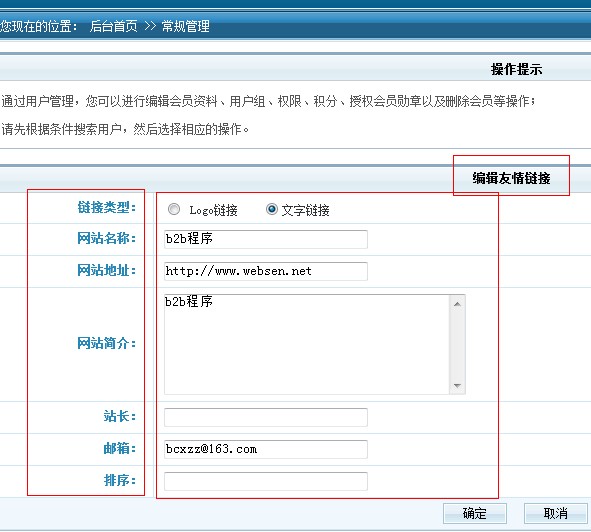Click the hint line starting 请先根据条件搜索用户
This screenshot has height=532, width=591.
125,129
